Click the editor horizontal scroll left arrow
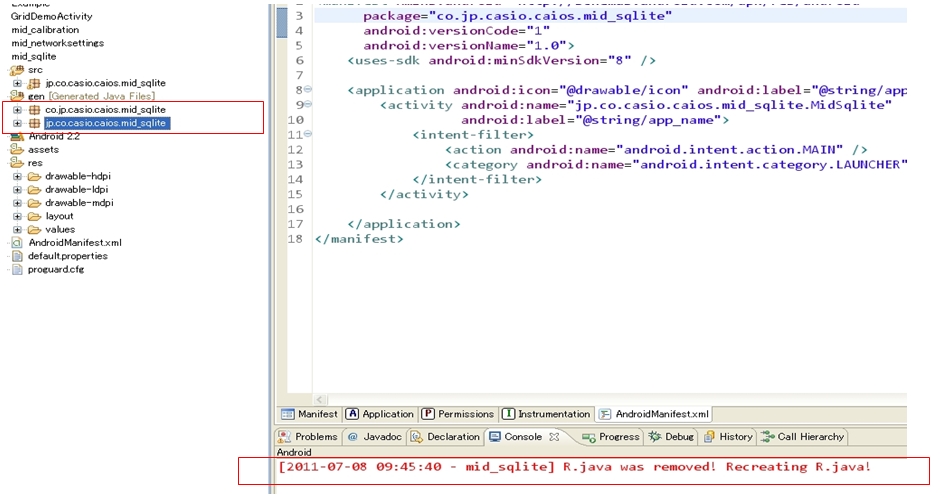 click(x=321, y=399)
